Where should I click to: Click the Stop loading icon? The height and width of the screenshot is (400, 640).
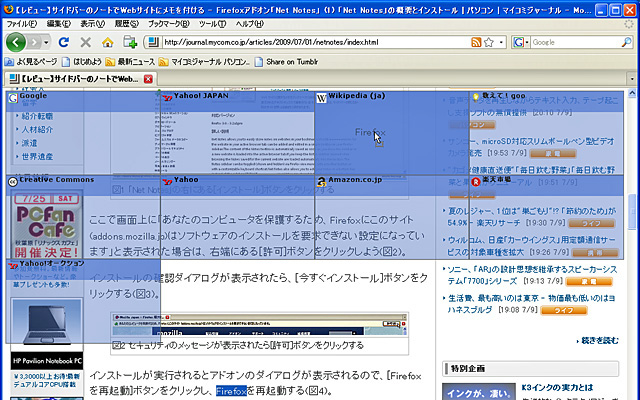point(86,42)
